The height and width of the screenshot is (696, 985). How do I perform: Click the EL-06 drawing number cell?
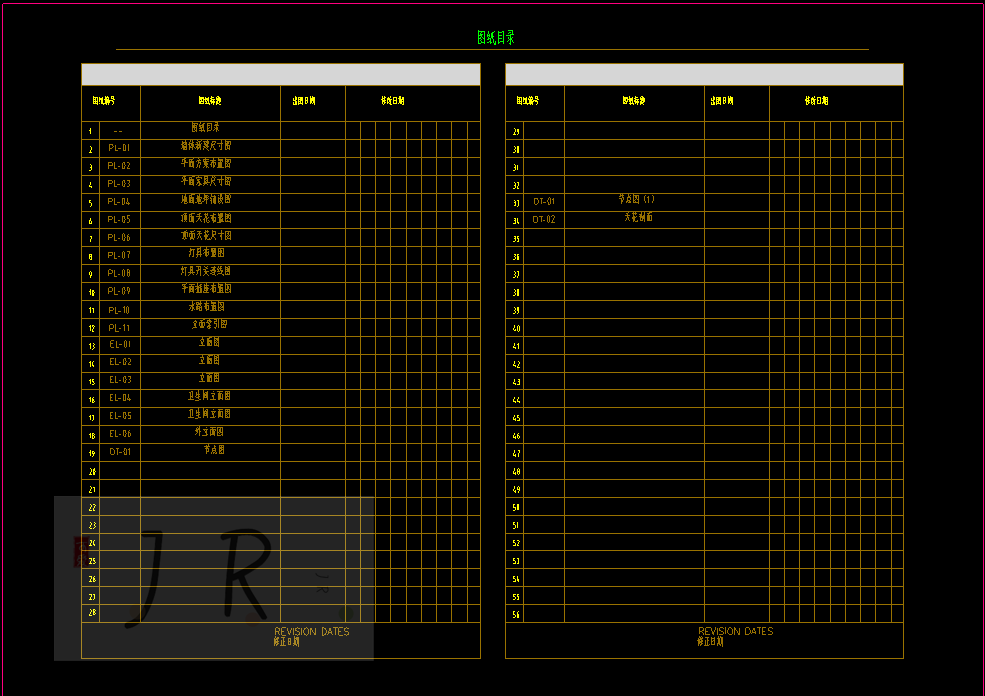tap(120, 434)
